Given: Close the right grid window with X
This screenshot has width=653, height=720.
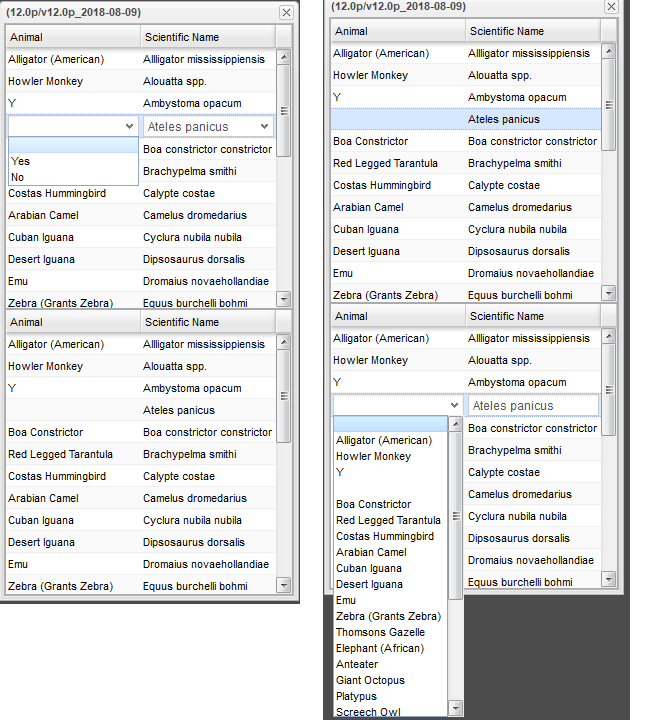Looking at the screenshot, I should 610,5.
